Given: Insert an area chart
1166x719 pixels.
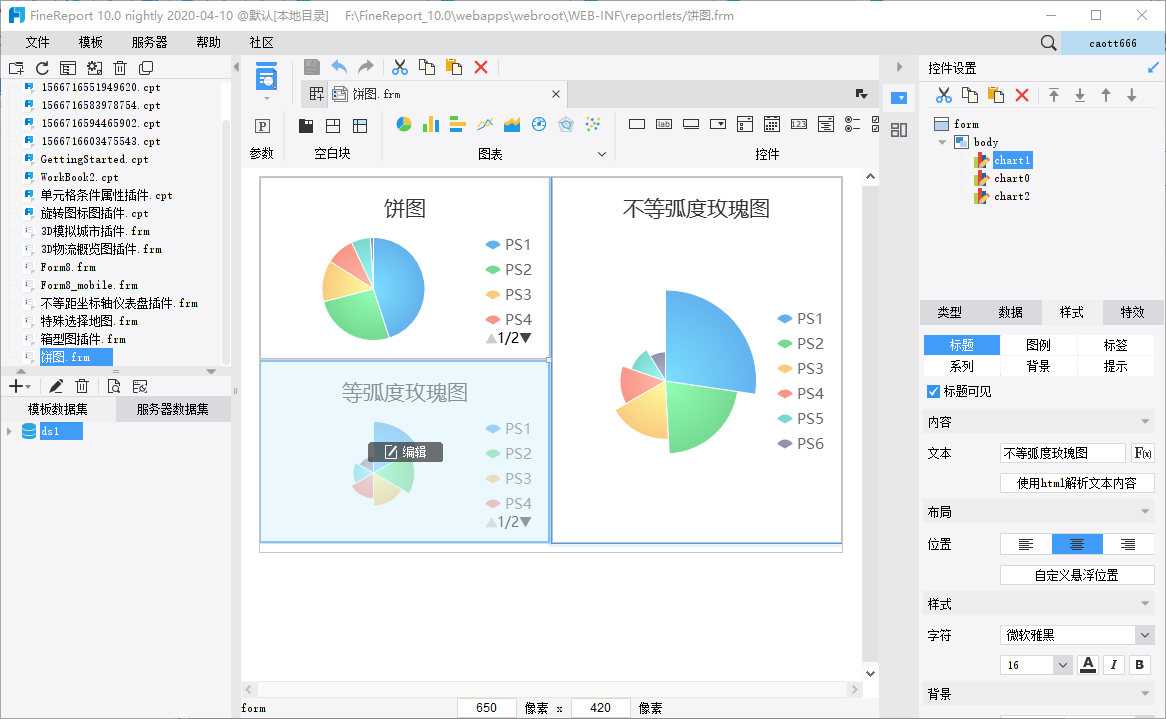Looking at the screenshot, I should click(512, 124).
